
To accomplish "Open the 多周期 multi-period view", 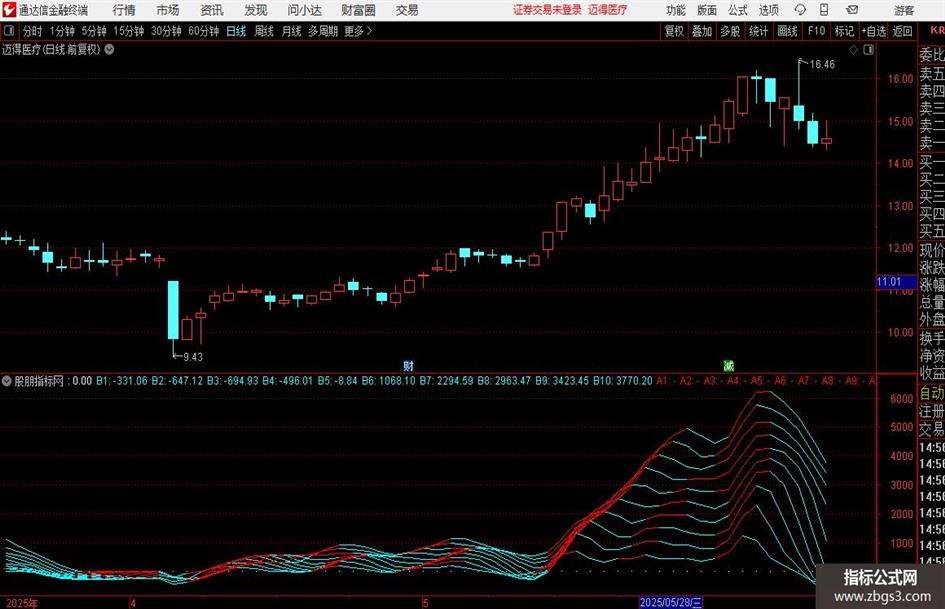I will 323,31.
